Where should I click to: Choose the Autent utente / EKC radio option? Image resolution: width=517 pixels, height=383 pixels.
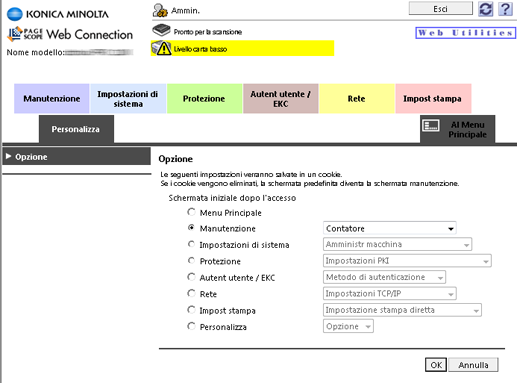tap(191, 277)
